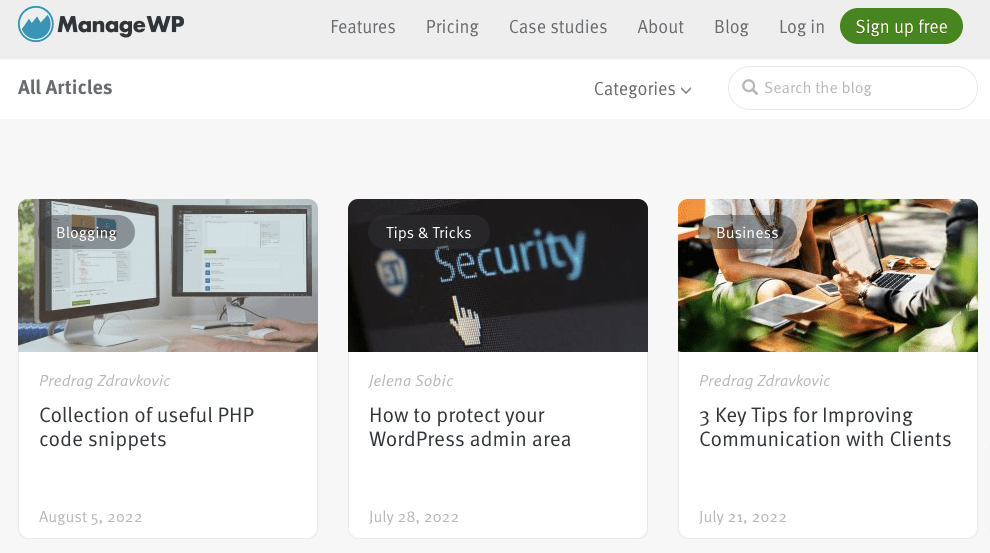Open the Features menu item

point(363,27)
